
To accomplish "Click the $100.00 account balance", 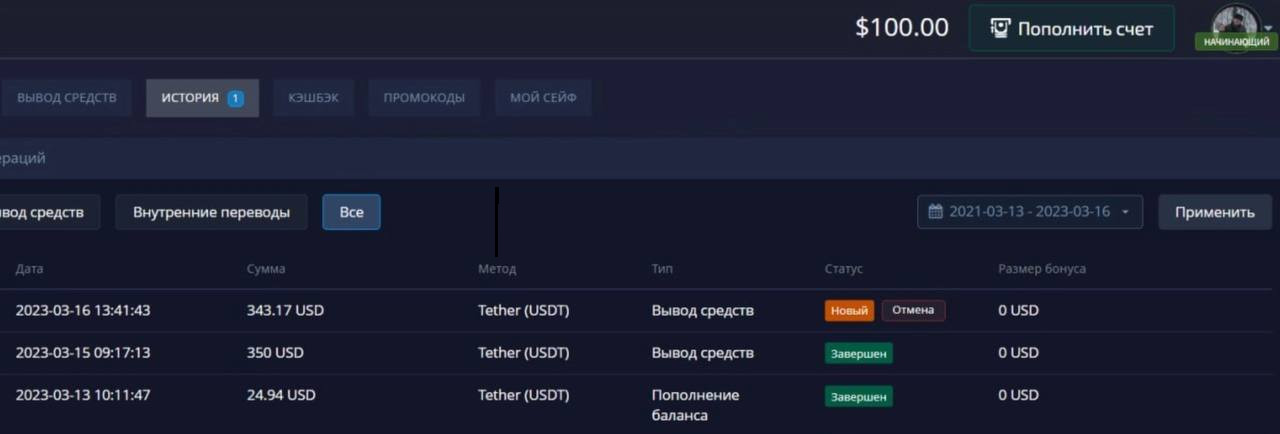I will point(901,28).
